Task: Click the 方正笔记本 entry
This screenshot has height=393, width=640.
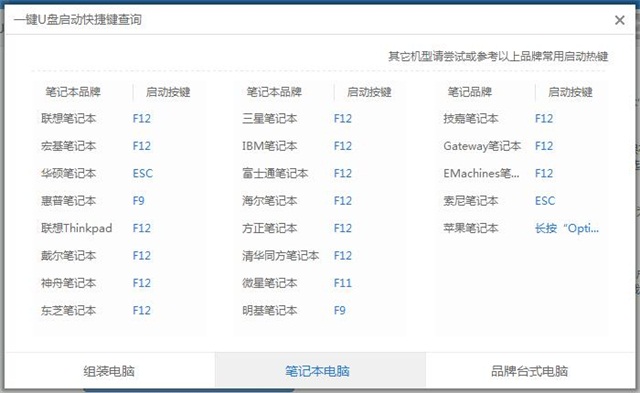Action: (269, 228)
